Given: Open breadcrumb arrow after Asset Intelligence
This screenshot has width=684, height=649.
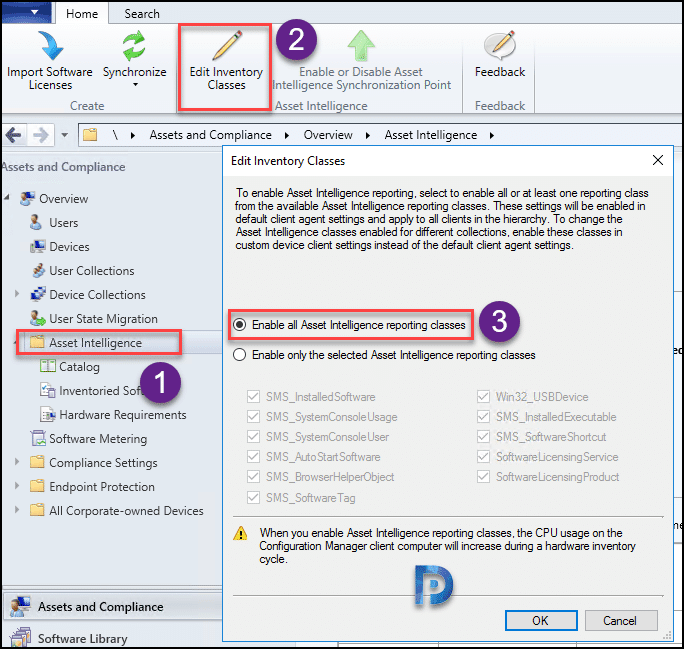Looking at the screenshot, I should tap(492, 136).
